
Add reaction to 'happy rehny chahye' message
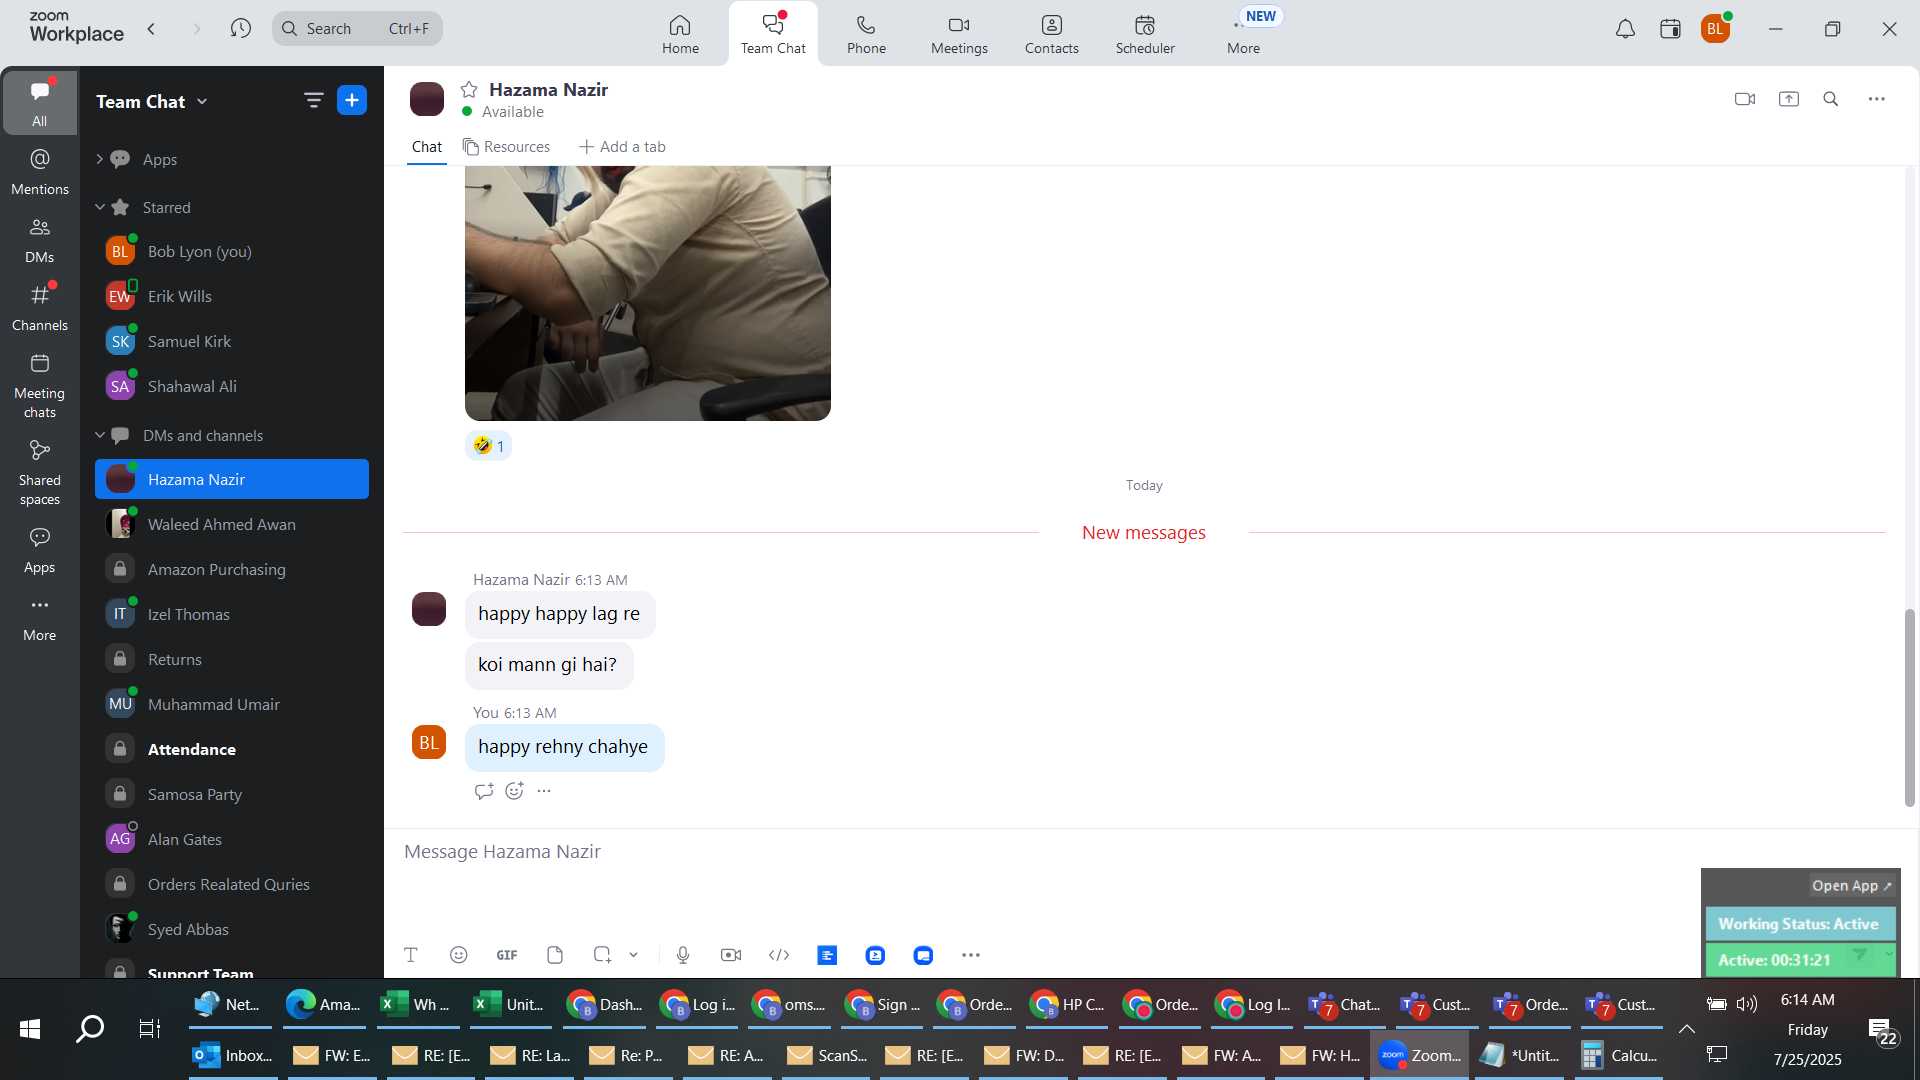(x=514, y=791)
